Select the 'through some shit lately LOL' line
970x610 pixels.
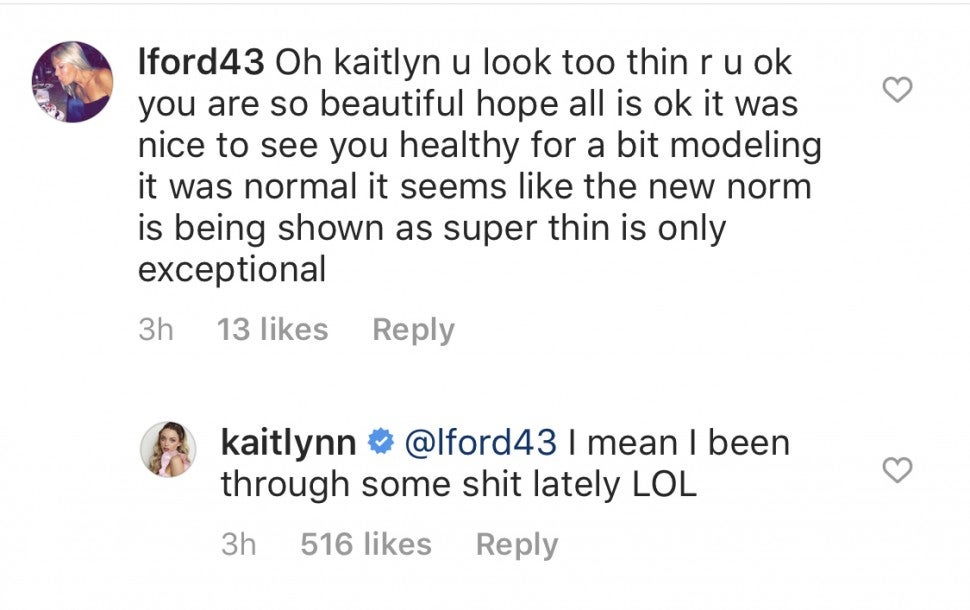458,484
